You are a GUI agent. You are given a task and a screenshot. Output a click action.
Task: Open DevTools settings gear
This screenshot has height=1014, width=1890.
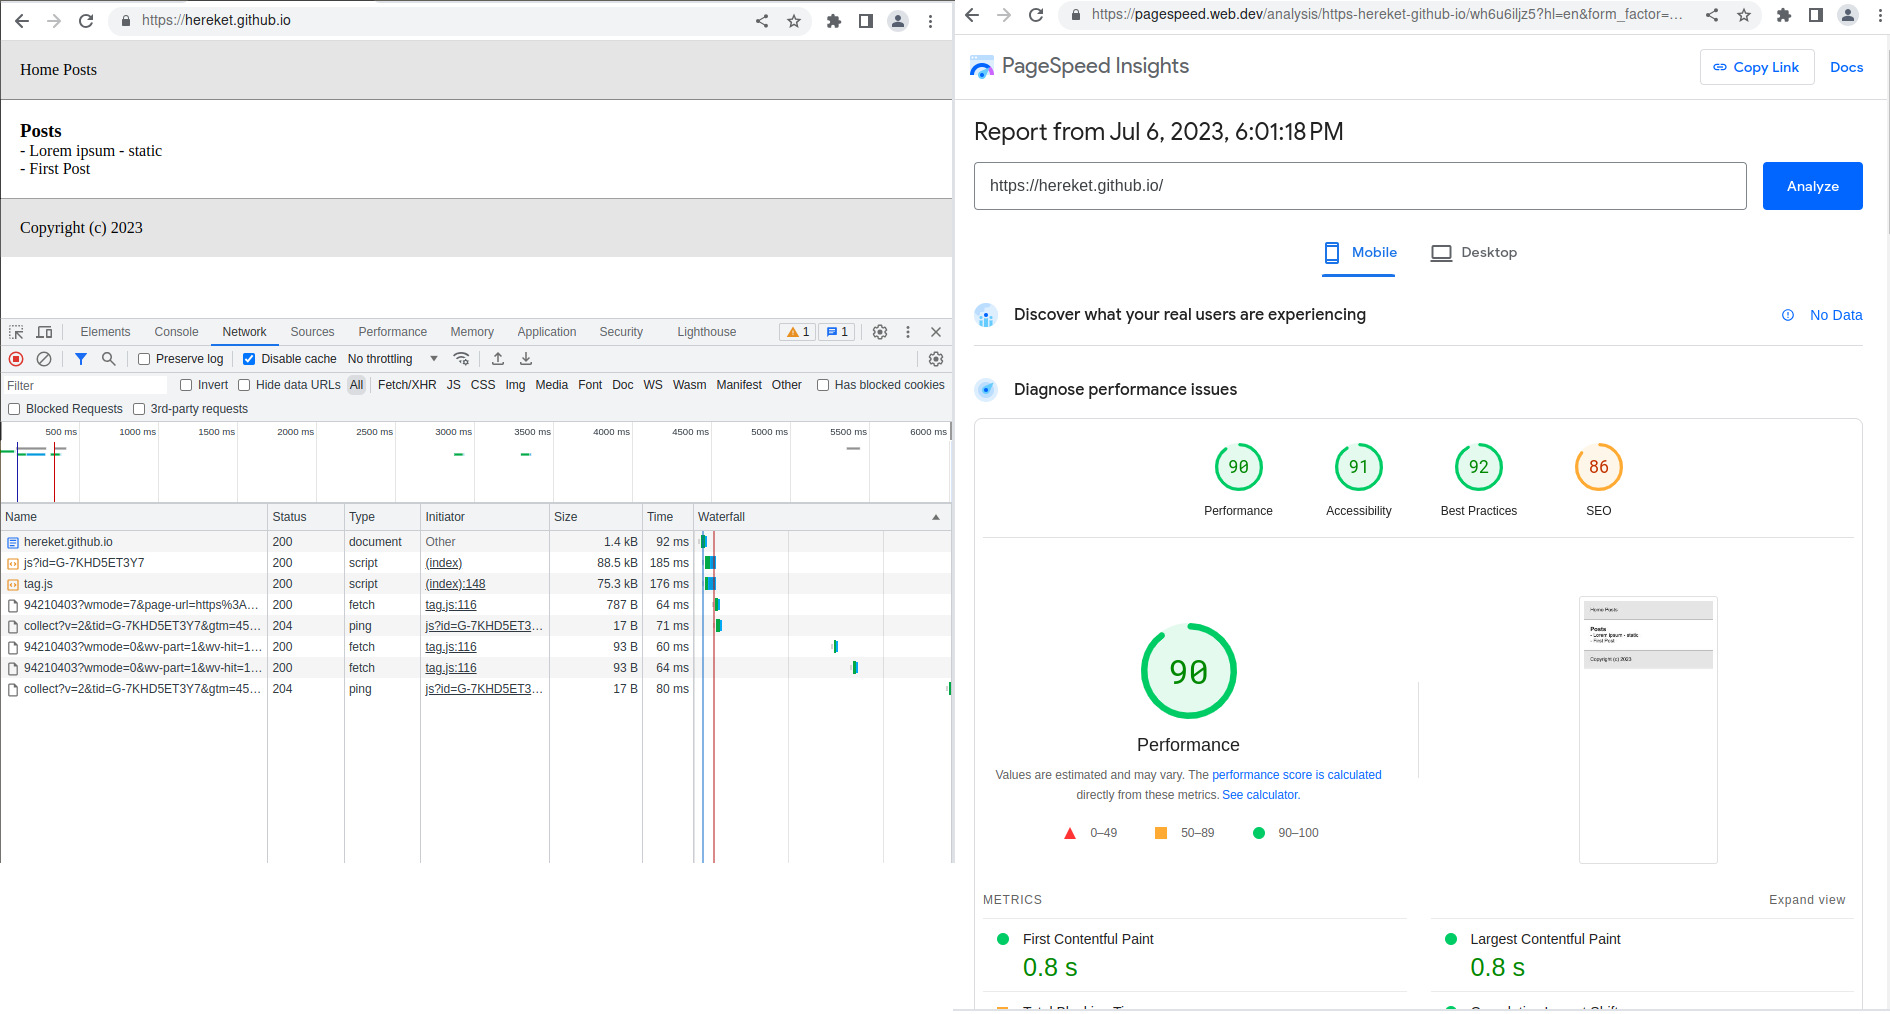tap(880, 332)
